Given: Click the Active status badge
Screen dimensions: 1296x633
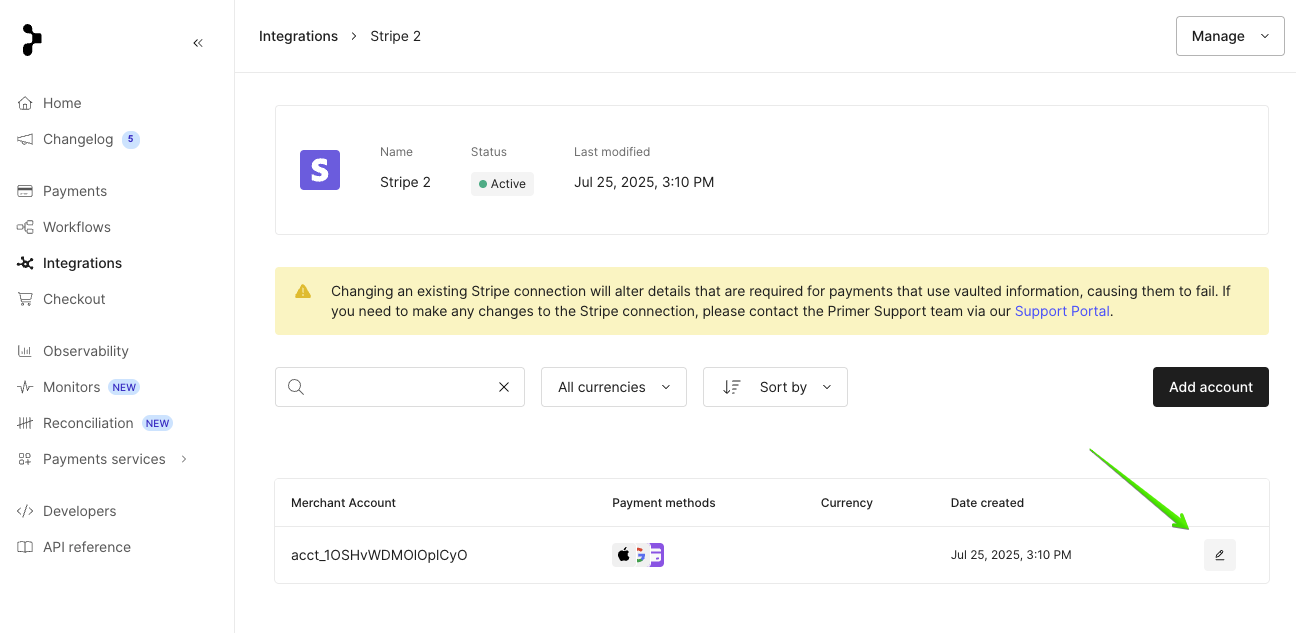Looking at the screenshot, I should (x=502, y=184).
